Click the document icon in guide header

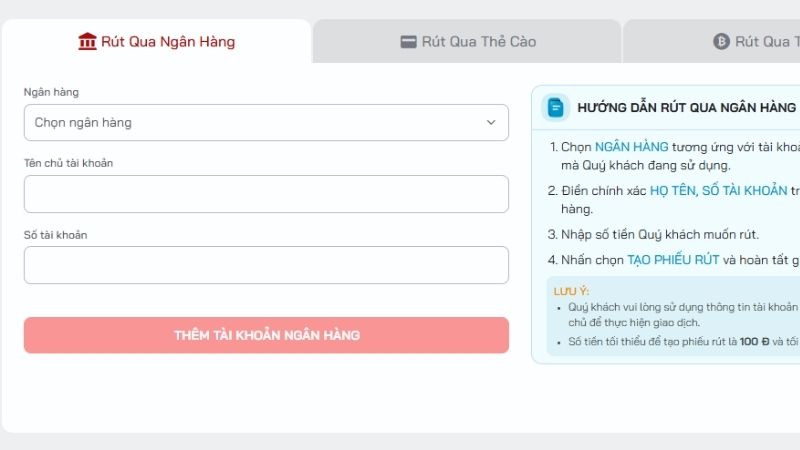pos(556,108)
